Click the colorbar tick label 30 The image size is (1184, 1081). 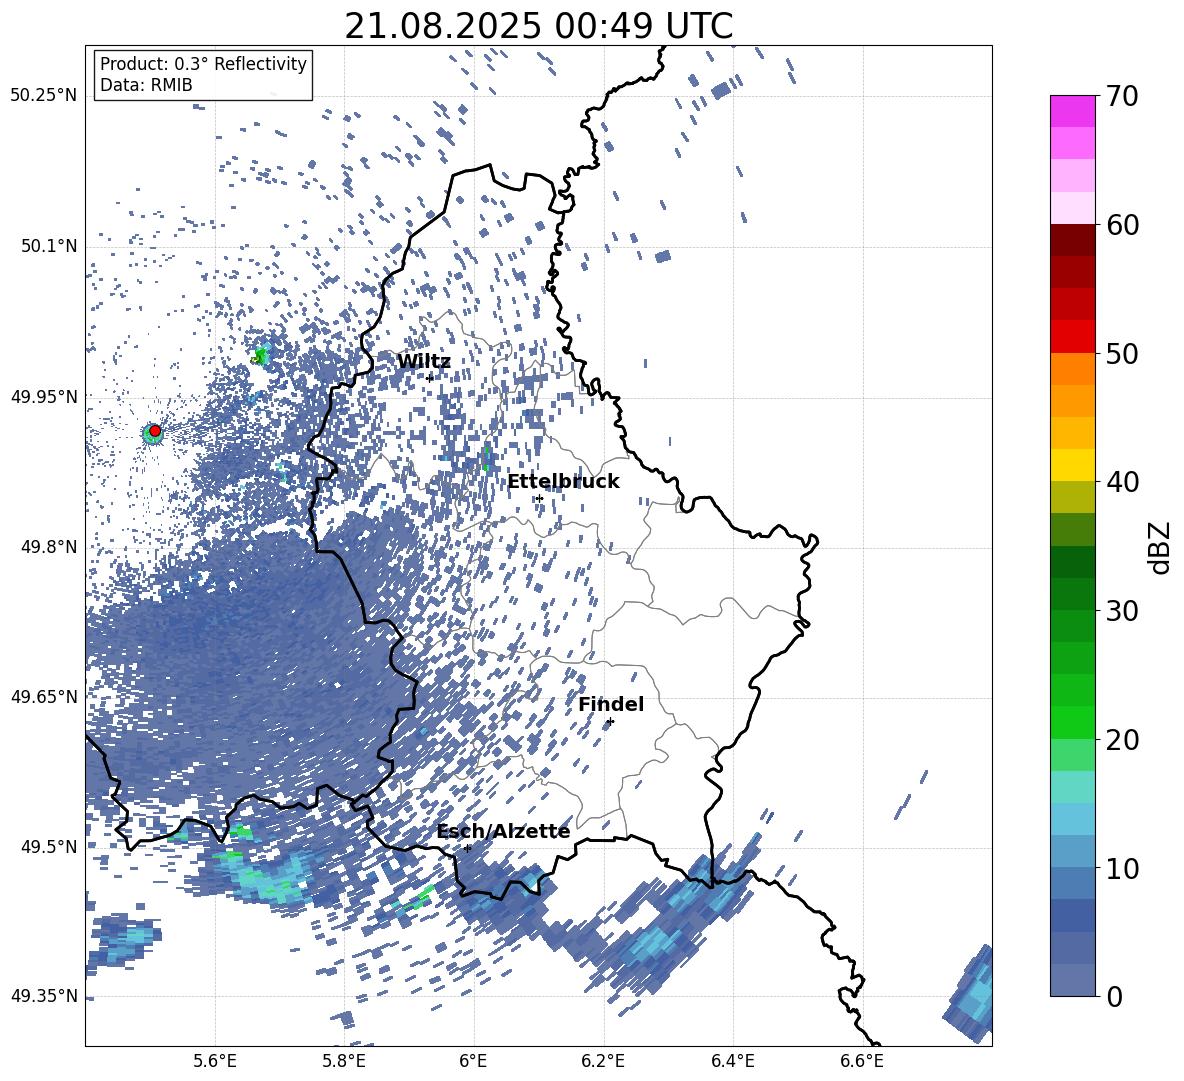tap(1122, 611)
